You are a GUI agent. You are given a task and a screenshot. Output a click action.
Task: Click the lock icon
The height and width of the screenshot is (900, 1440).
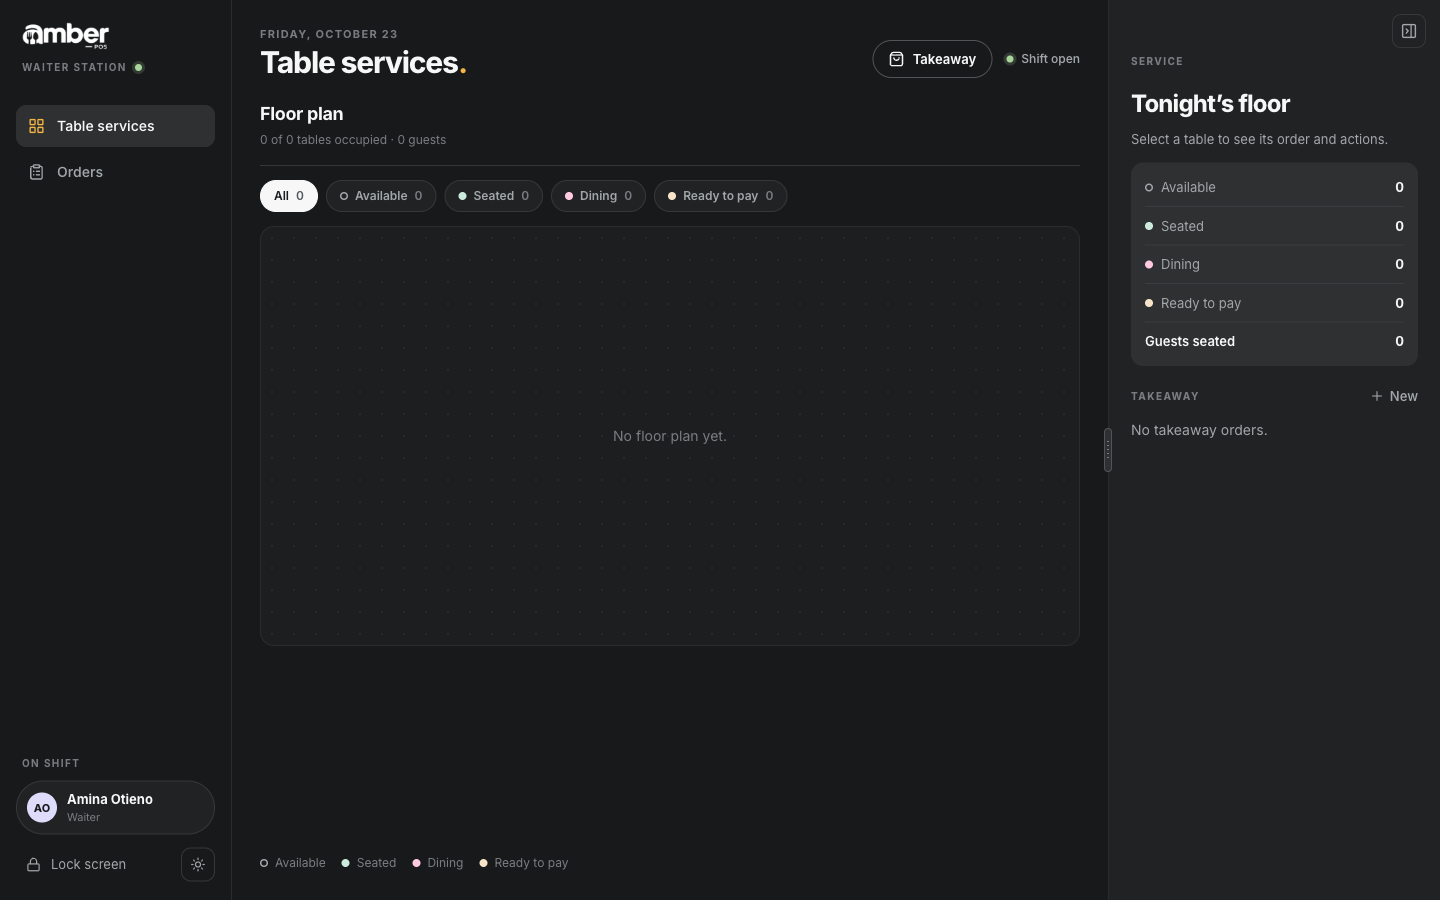[x=33, y=865]
